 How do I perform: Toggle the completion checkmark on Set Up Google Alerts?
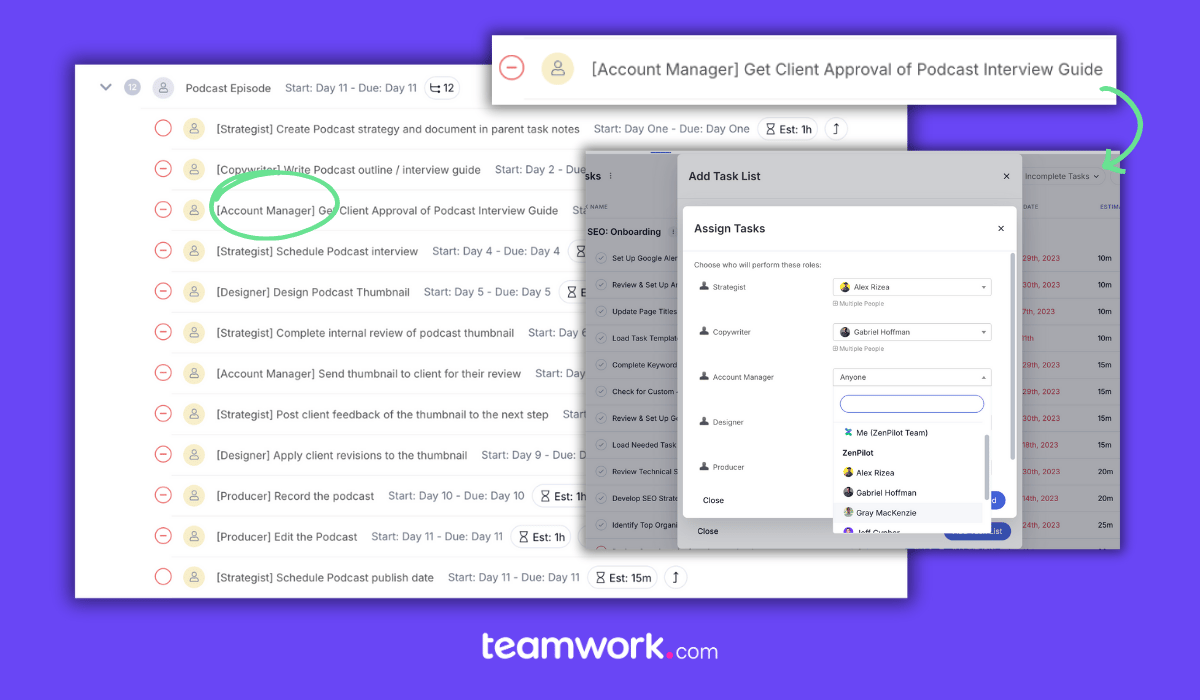pyautogui.click(x=601, y=258)
